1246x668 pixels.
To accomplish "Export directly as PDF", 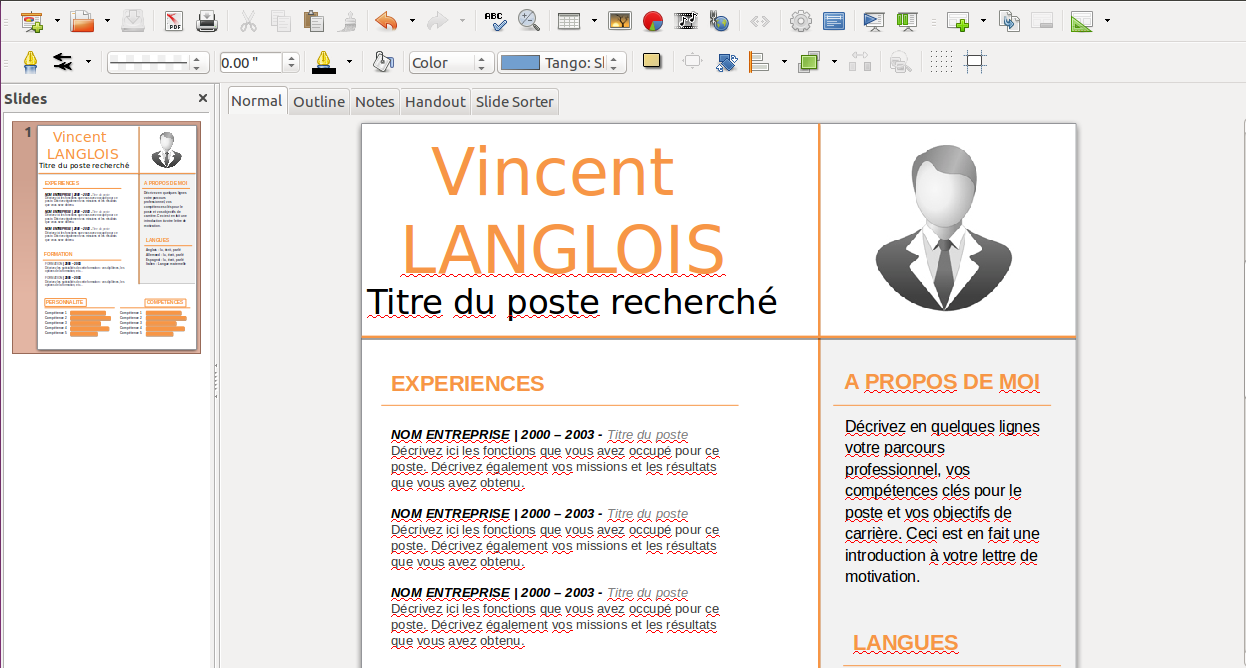I will (x=174, y=20).
